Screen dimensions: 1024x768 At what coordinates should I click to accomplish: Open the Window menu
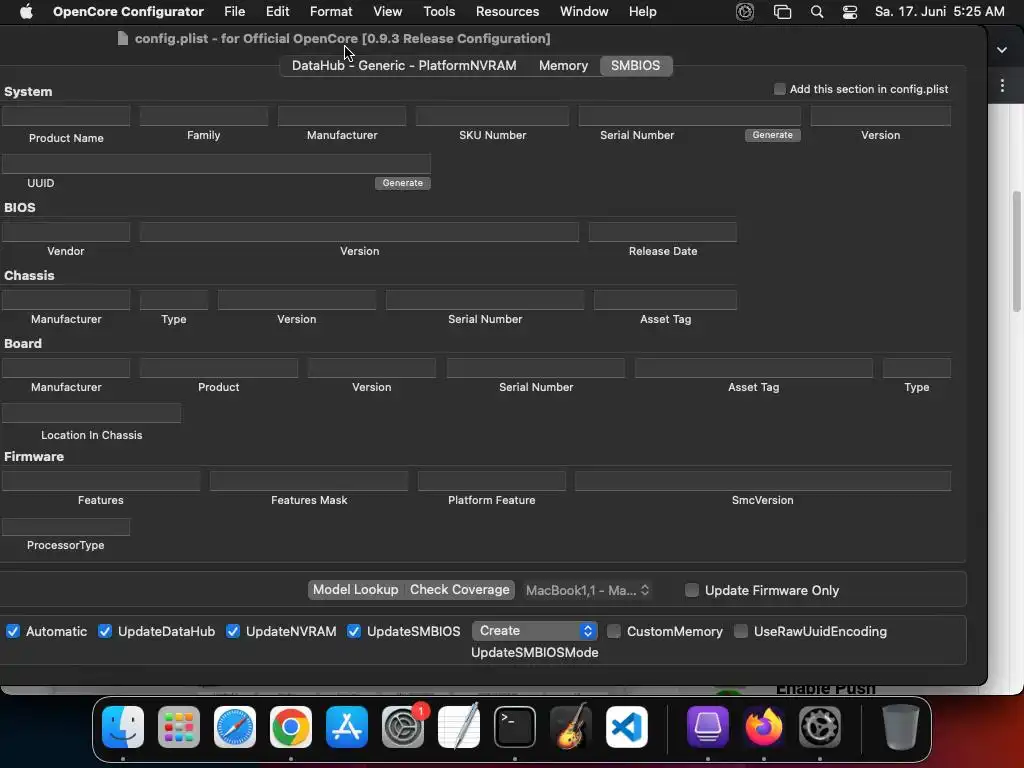point(584,12)
